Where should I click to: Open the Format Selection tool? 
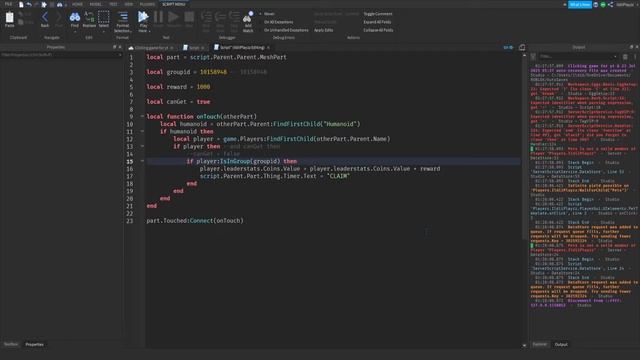(x=122, y=21)
